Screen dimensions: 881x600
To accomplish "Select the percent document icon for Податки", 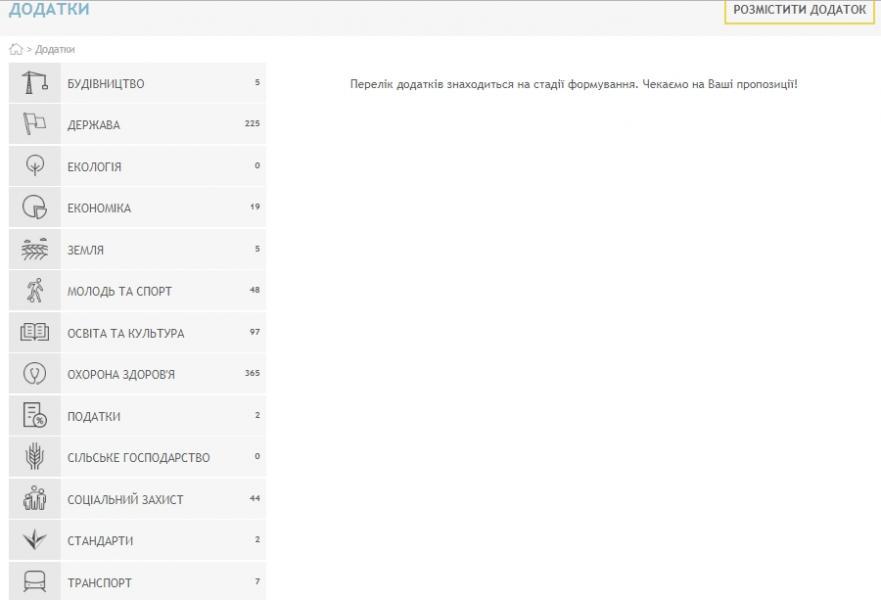I will coord(34,416).
